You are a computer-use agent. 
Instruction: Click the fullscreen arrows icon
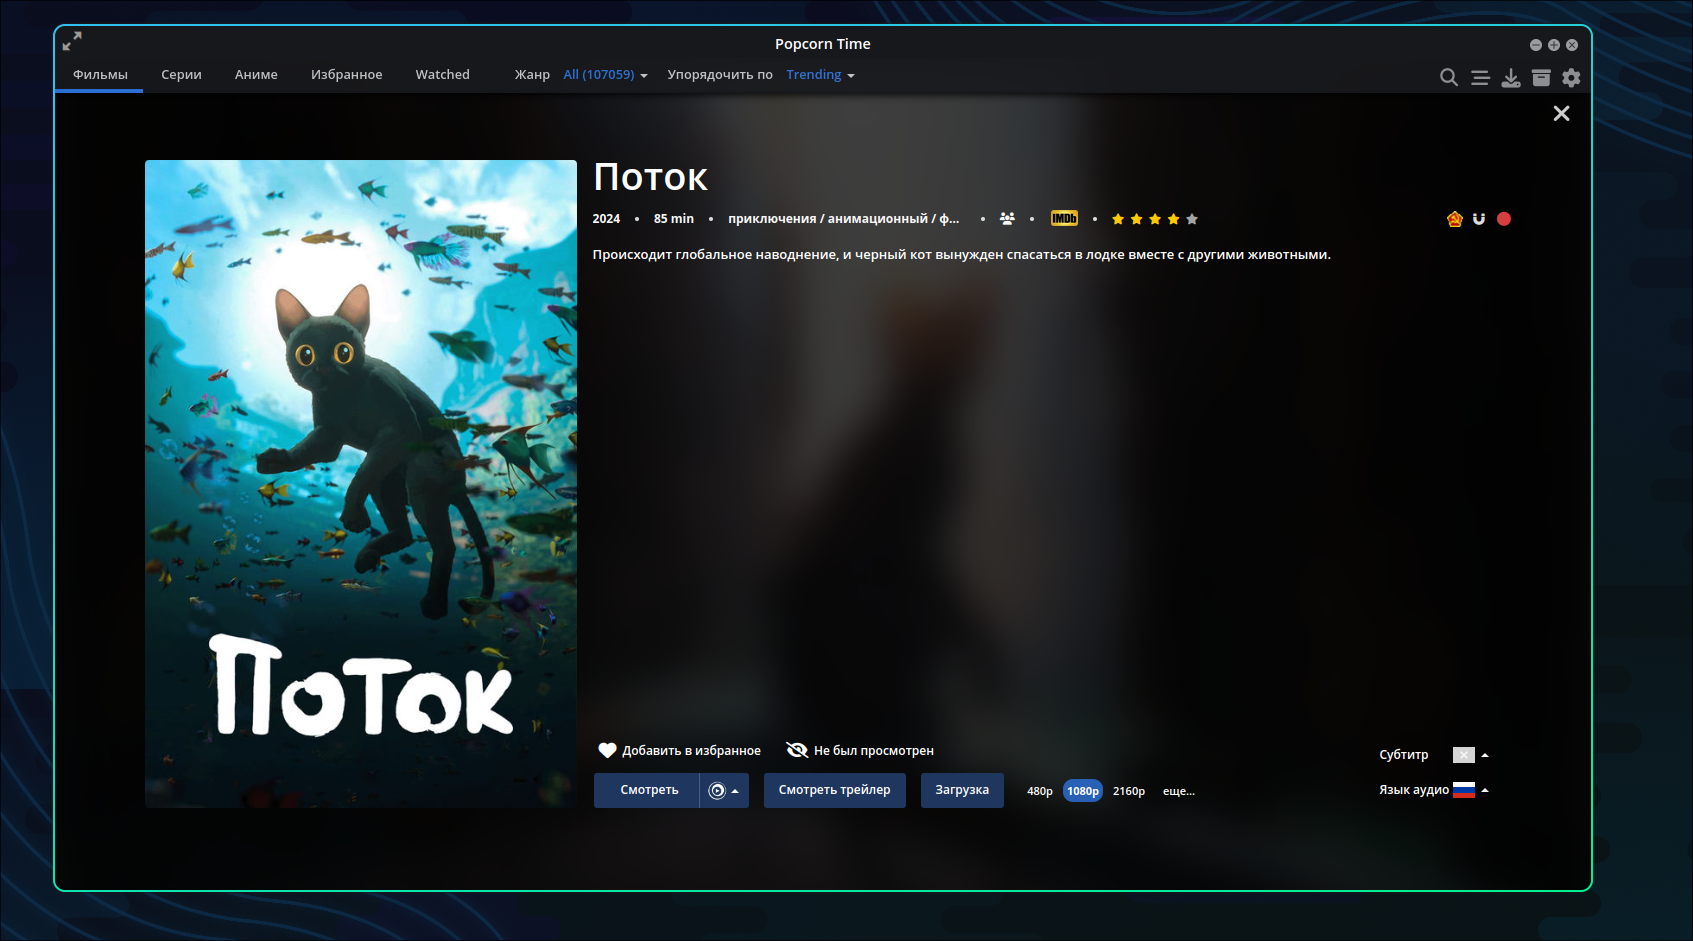(x=72, y=41)
